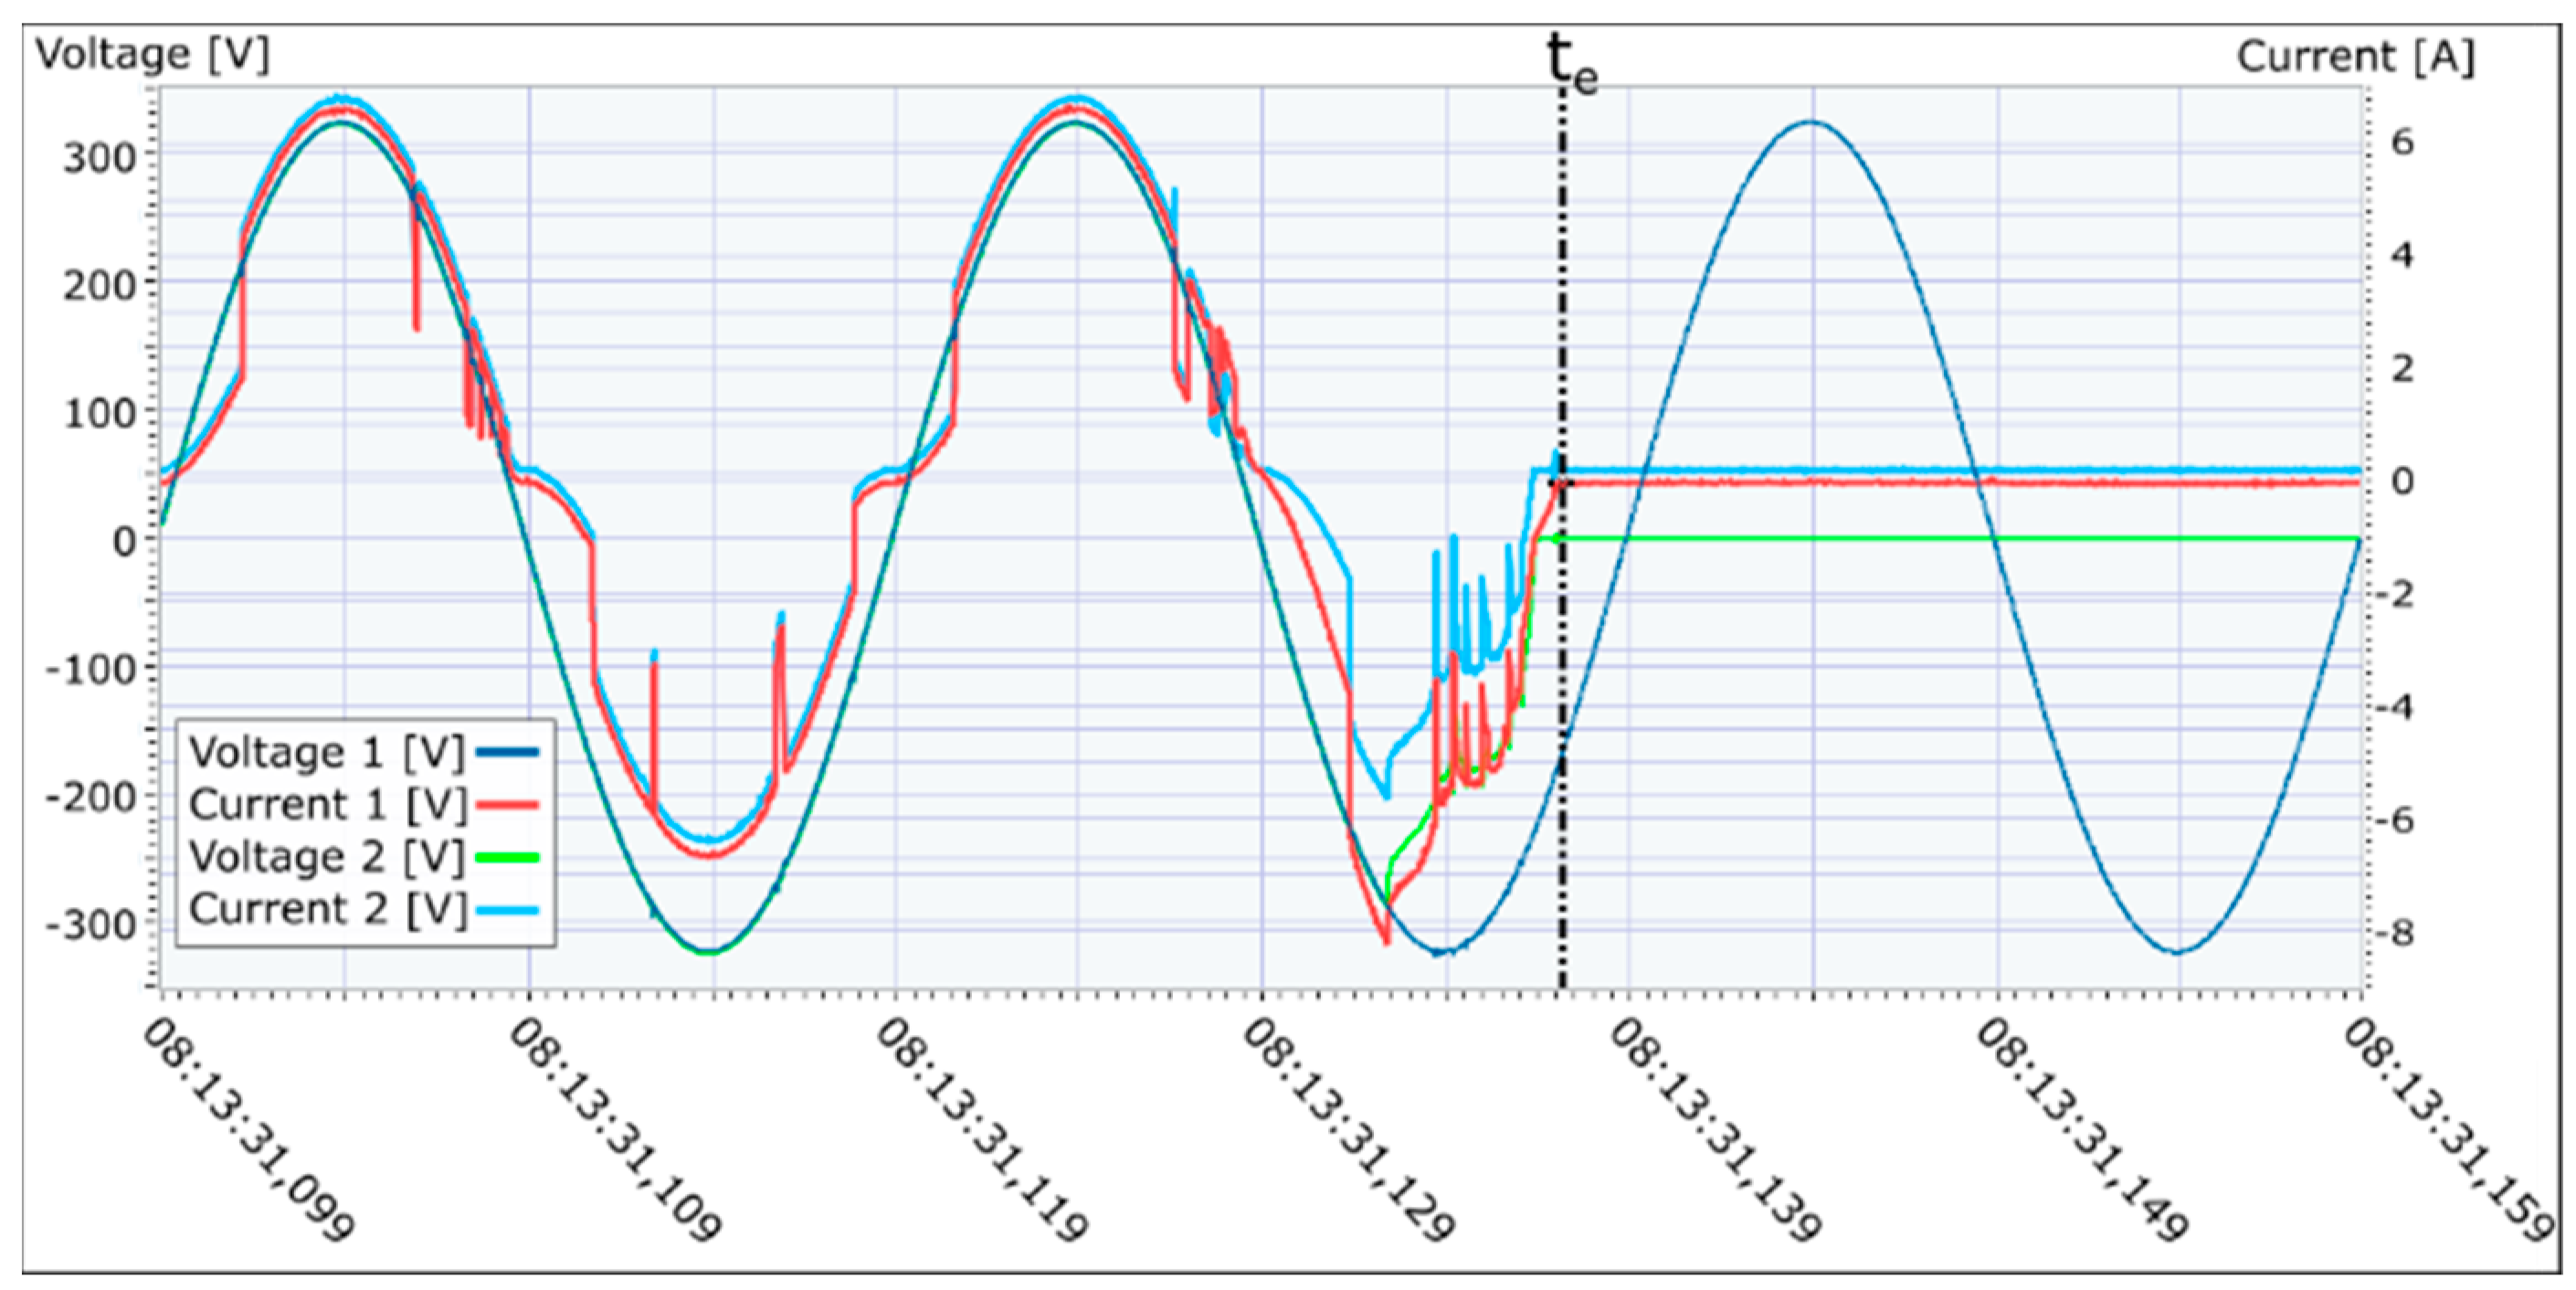The height and width of the screenshot is (1290, 2576).
Task: Click the light blue Current 2 legend swatch
Action: pos(508,911)
